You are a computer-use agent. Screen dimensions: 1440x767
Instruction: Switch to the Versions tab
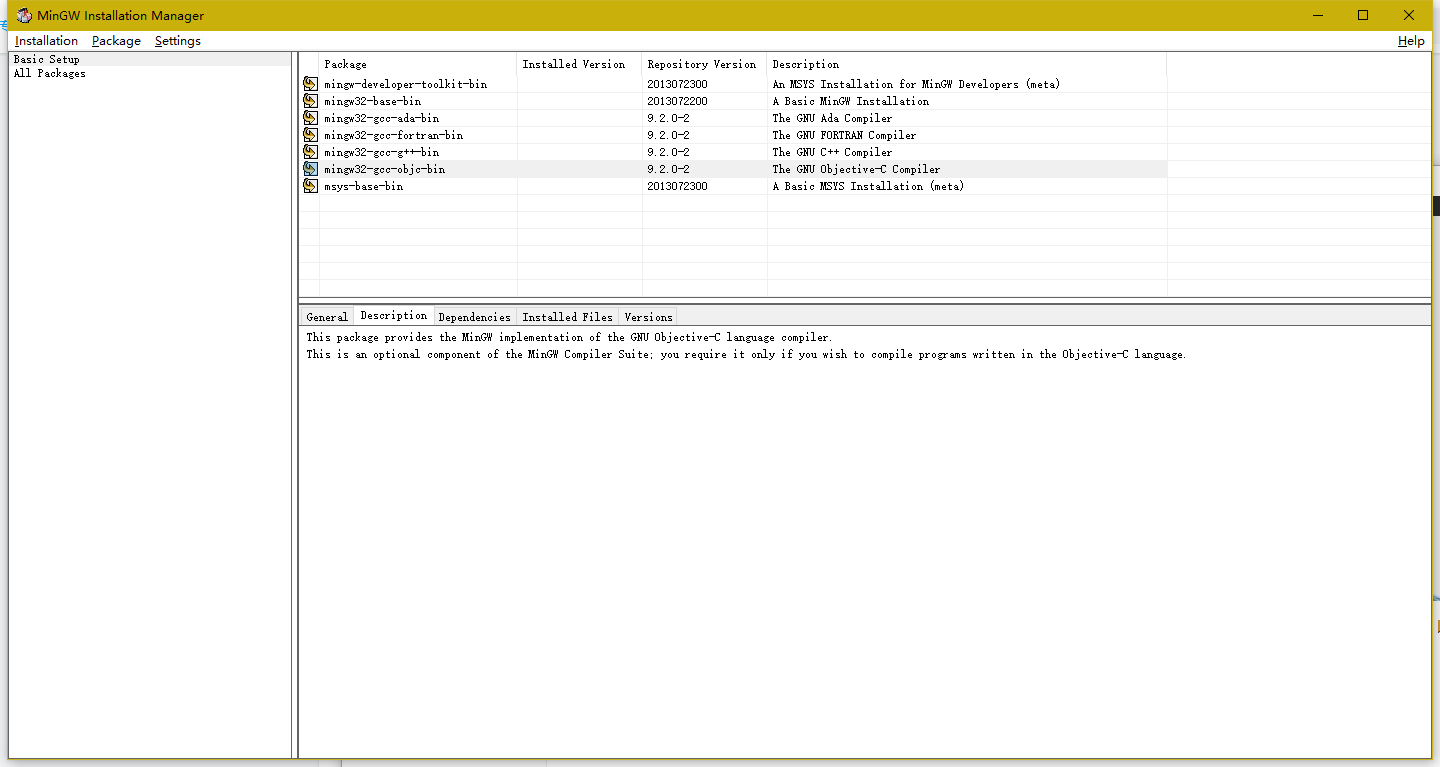[648, 317]
